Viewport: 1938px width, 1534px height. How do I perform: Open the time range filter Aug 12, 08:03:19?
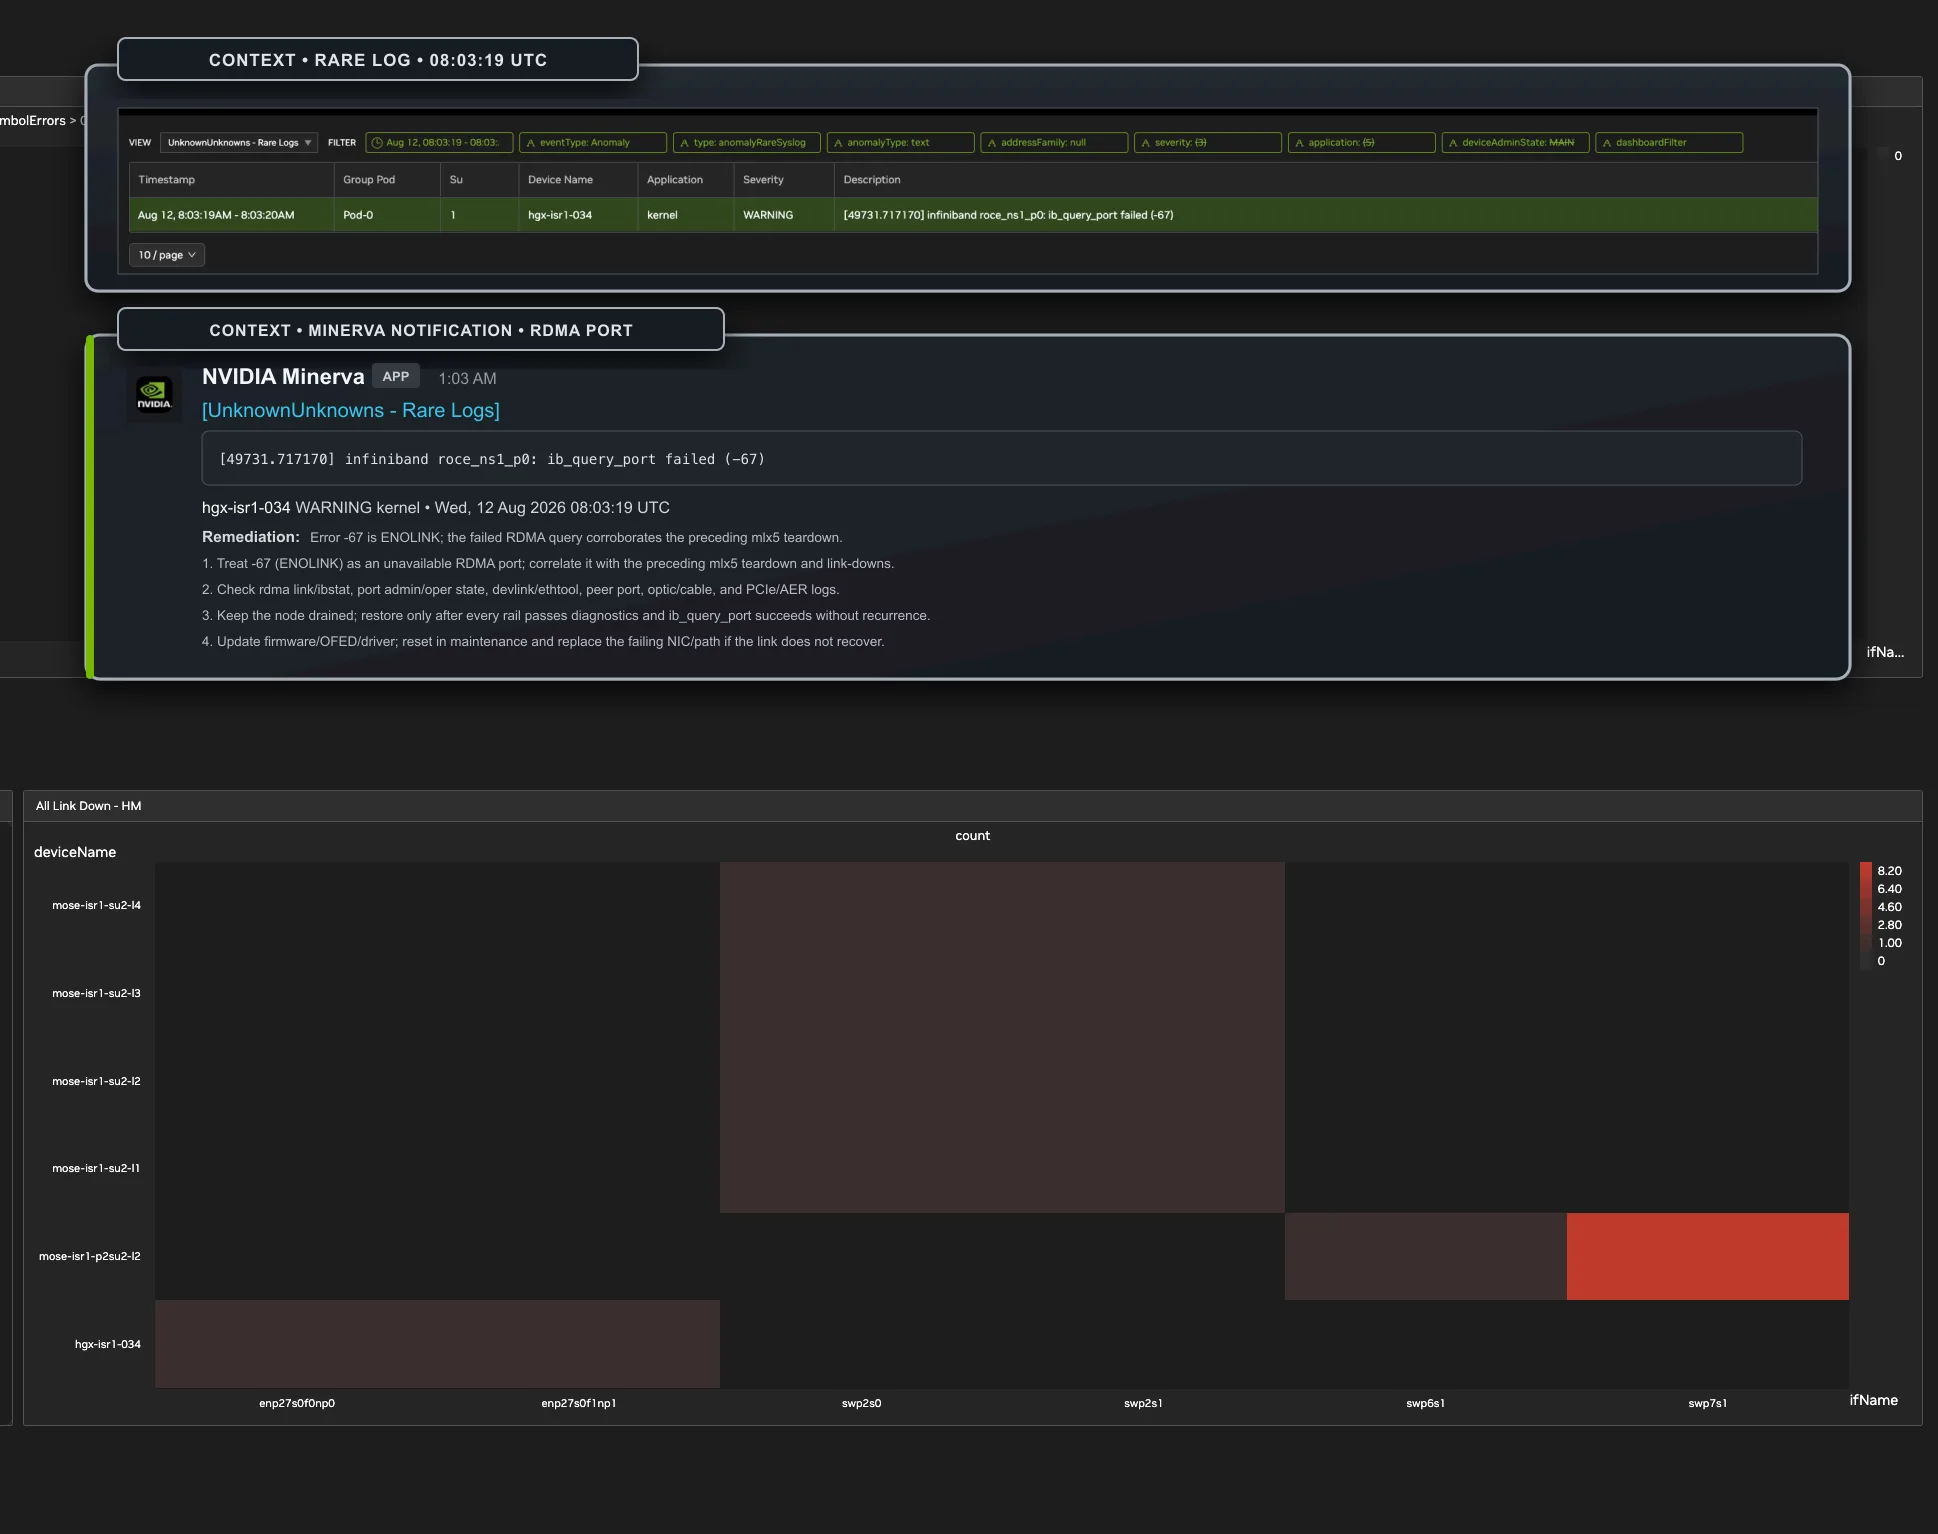click(439, 143)
